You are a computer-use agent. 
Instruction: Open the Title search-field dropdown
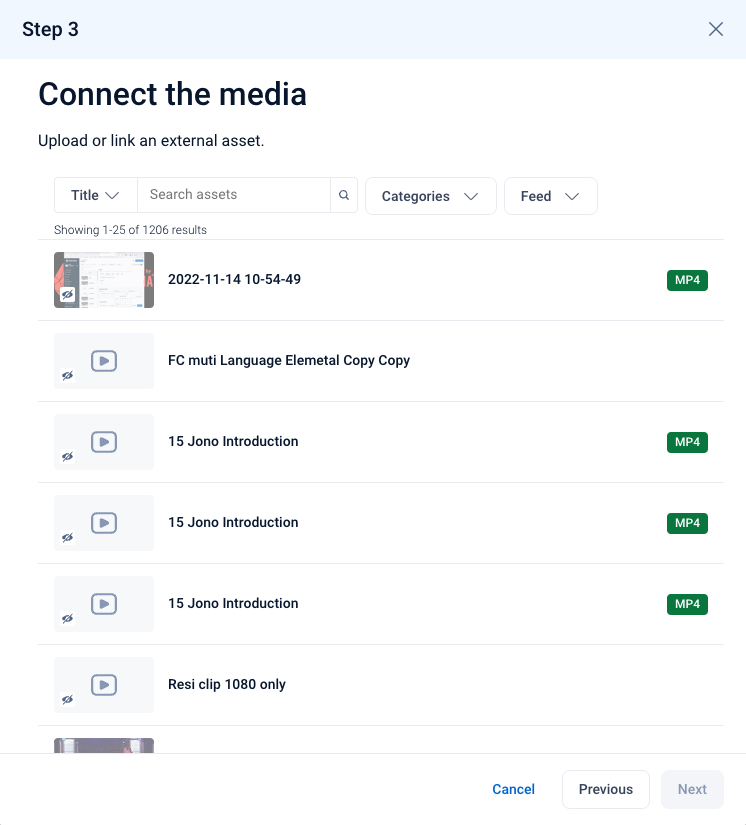coord(95,195)
